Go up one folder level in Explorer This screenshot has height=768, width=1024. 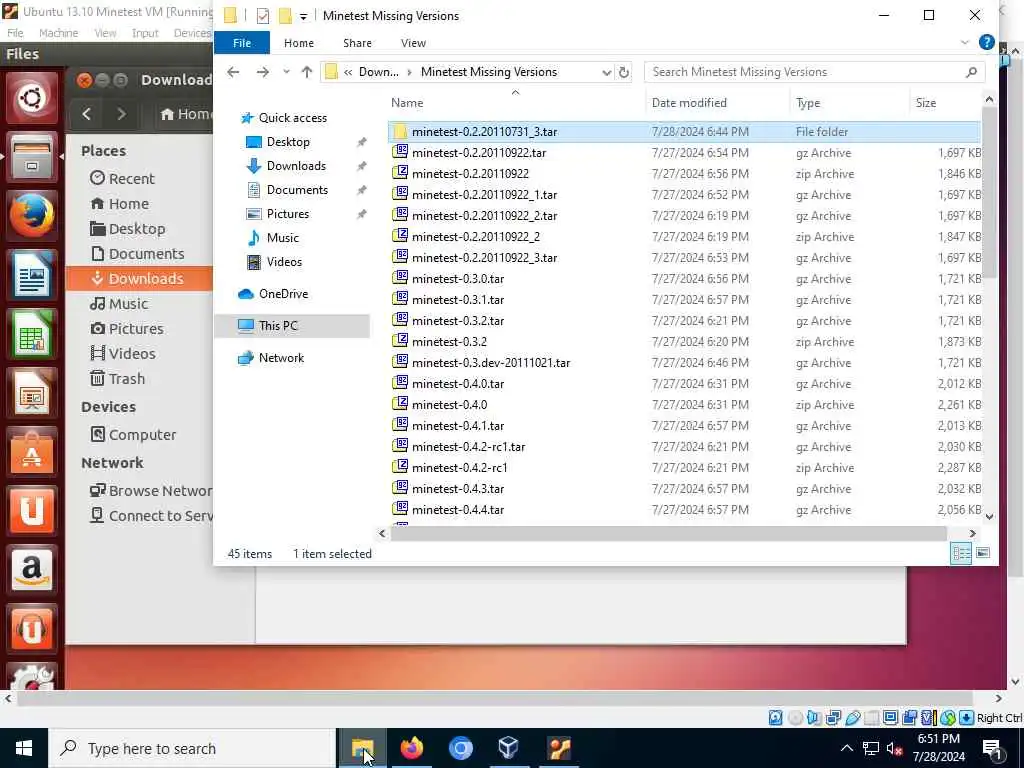pos(307,72)
